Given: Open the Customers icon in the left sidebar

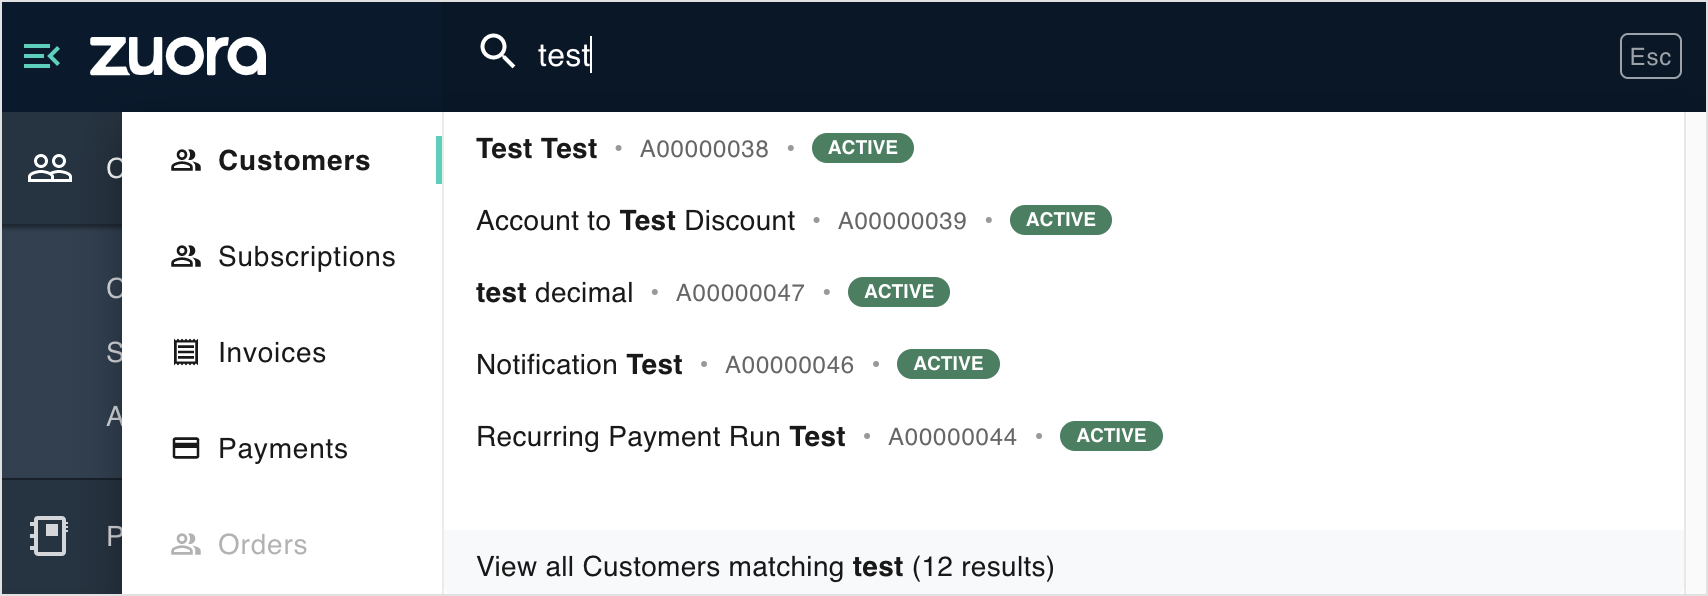Looking at the screenshot, I should point(48,167).
